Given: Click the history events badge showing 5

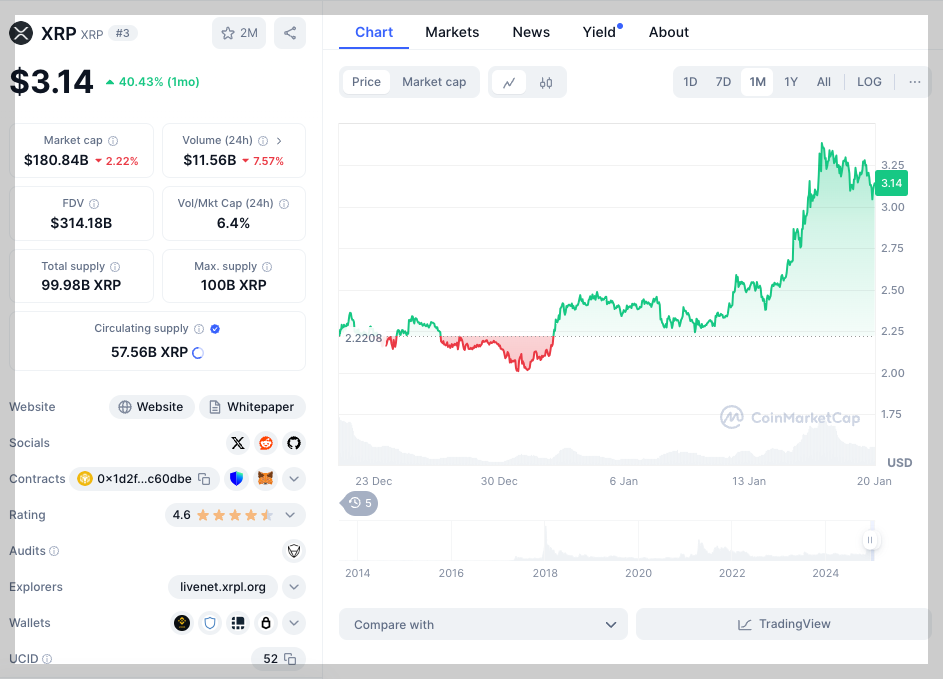Looking at the screenshot, I should click(x=360, y=503).
